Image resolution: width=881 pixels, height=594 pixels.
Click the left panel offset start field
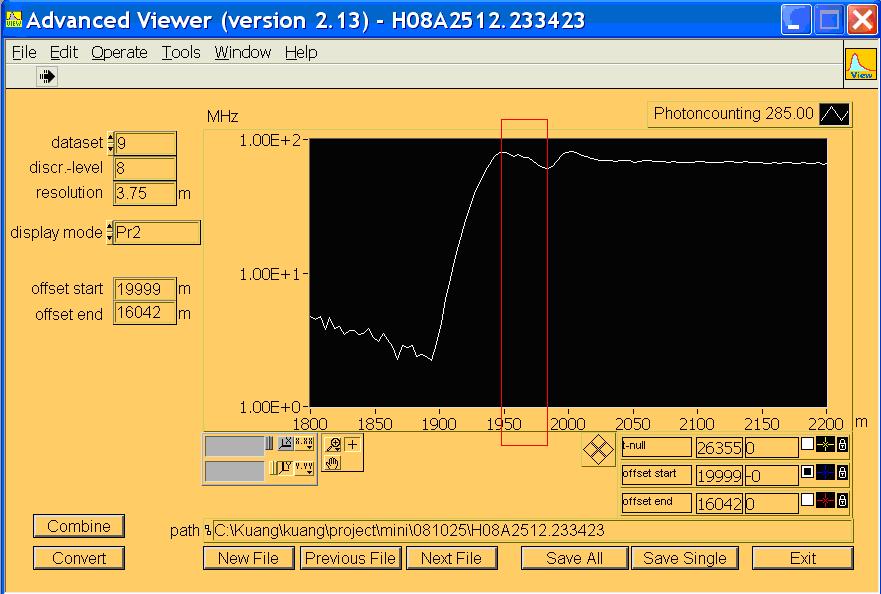click(x=145, y=289)
